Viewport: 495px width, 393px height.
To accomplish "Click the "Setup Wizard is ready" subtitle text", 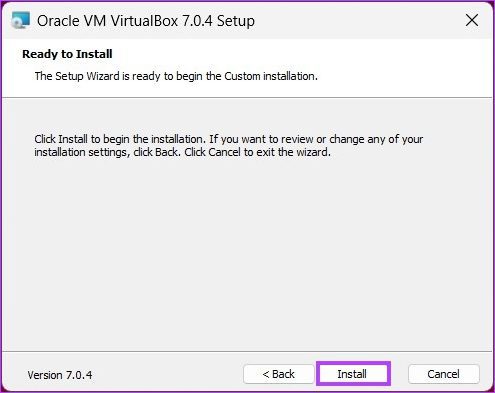I will pos(176,76).
